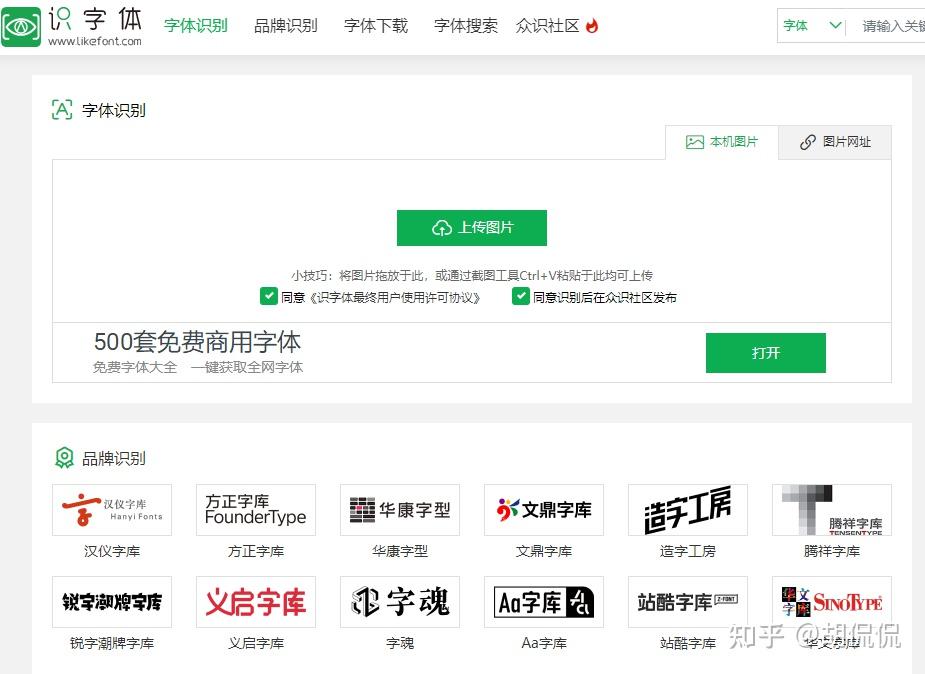Click the green 打开 button
The height and width of the screenshot is (674, 925).
(766, 353)
